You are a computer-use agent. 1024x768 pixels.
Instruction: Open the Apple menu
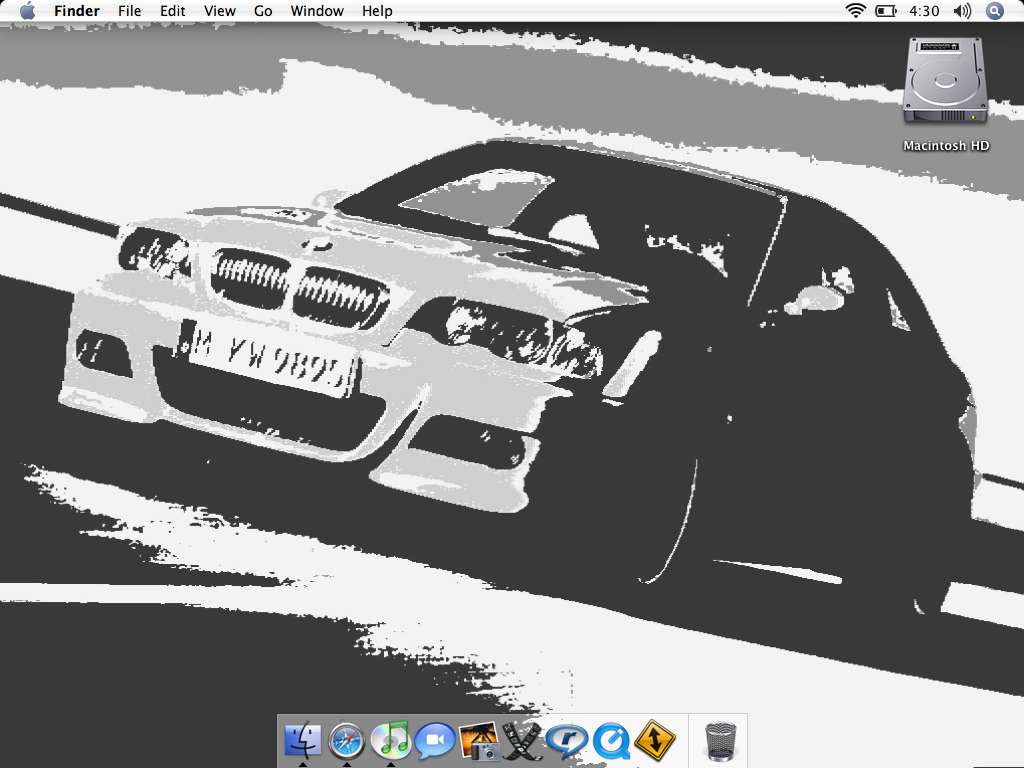coord(27,11)
